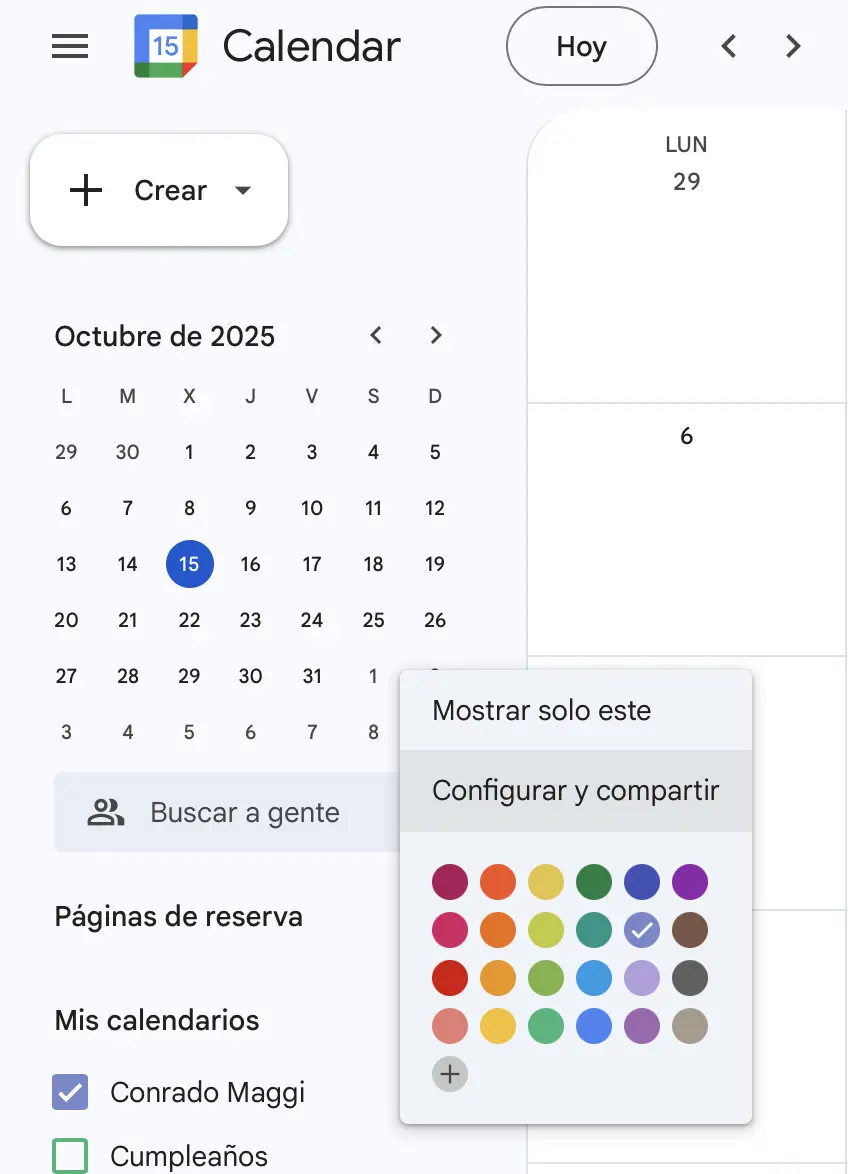Open the custom color picker with plus icon
Screen dimensions: 848x1174
click(x=450, y=1074)
